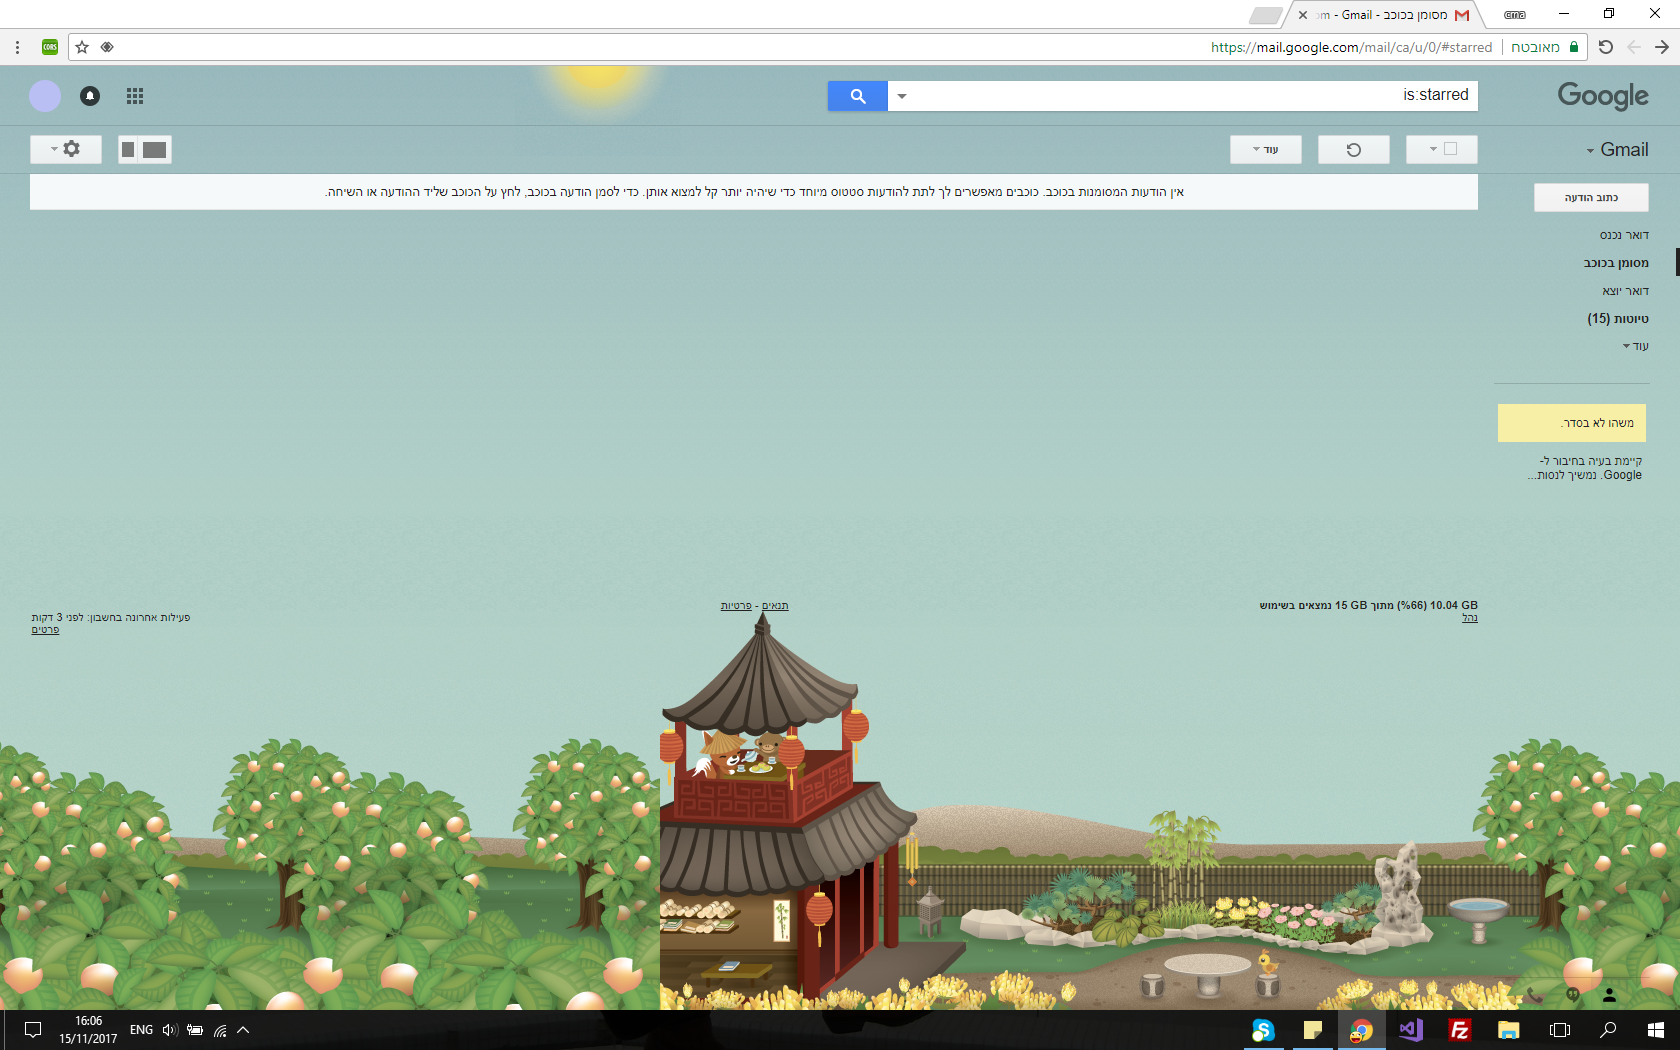Click the diamond-shaped icon in the address bar
The width and height of the screenshot is (1680, 1050).
point(107,47)
